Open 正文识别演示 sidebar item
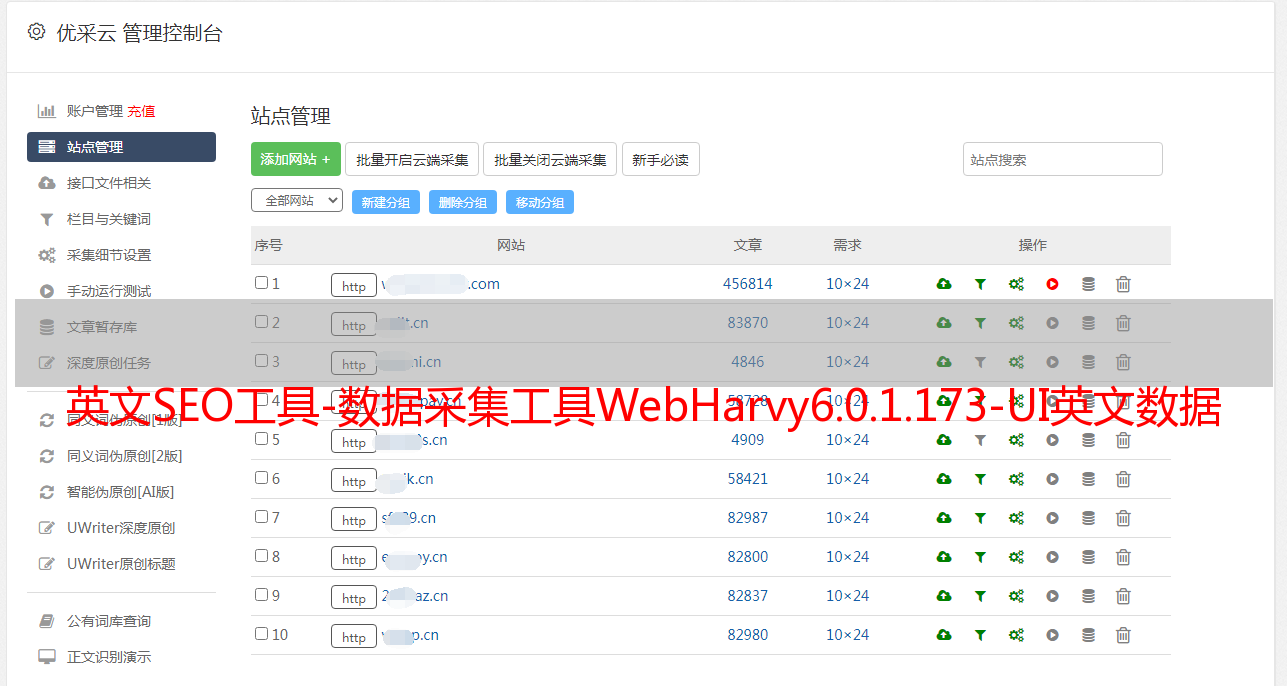 tap(109, 657)
